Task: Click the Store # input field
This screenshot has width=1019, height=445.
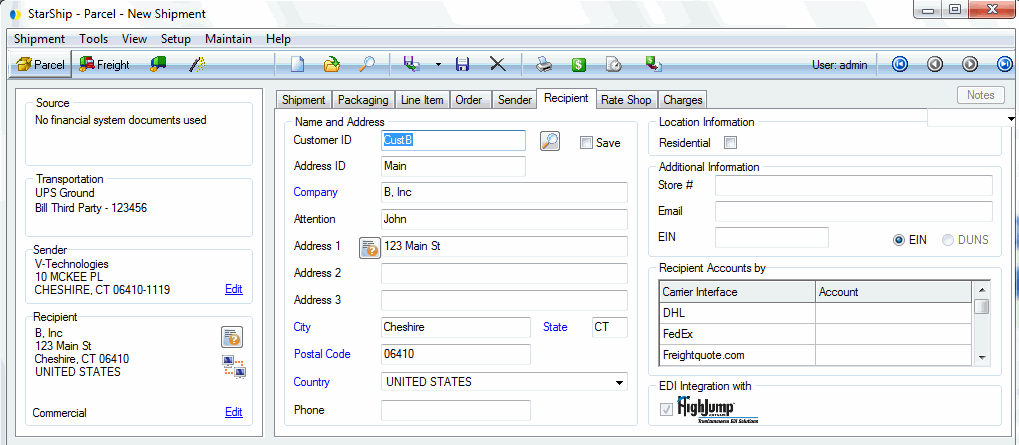Action: (x=854, y=185)
